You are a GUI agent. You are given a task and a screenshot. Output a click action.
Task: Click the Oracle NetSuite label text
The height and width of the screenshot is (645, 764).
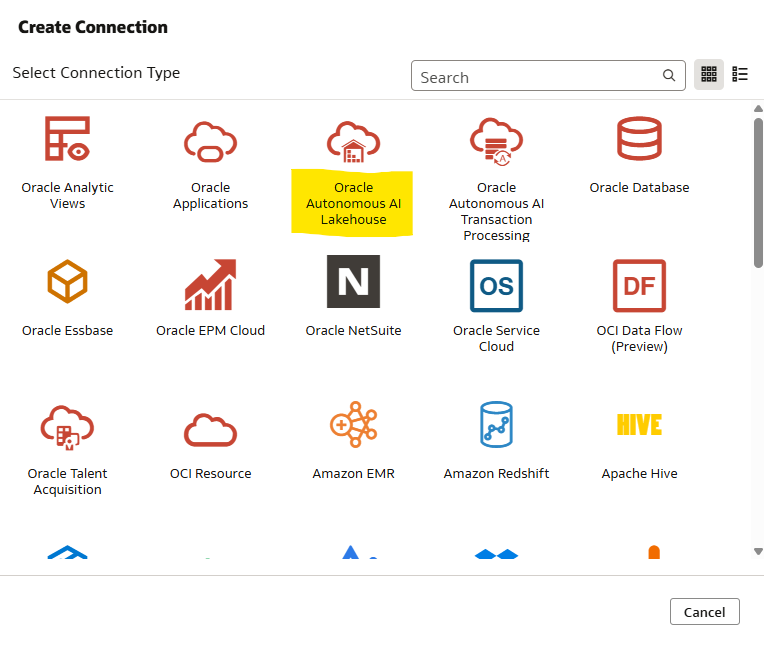coord(353,330)
